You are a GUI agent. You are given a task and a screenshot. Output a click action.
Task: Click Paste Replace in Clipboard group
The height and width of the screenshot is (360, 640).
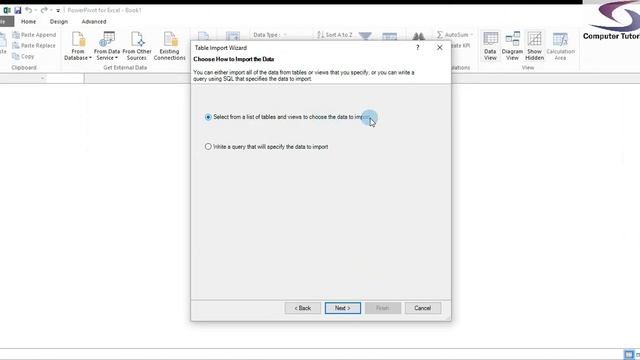pos(34,46)
